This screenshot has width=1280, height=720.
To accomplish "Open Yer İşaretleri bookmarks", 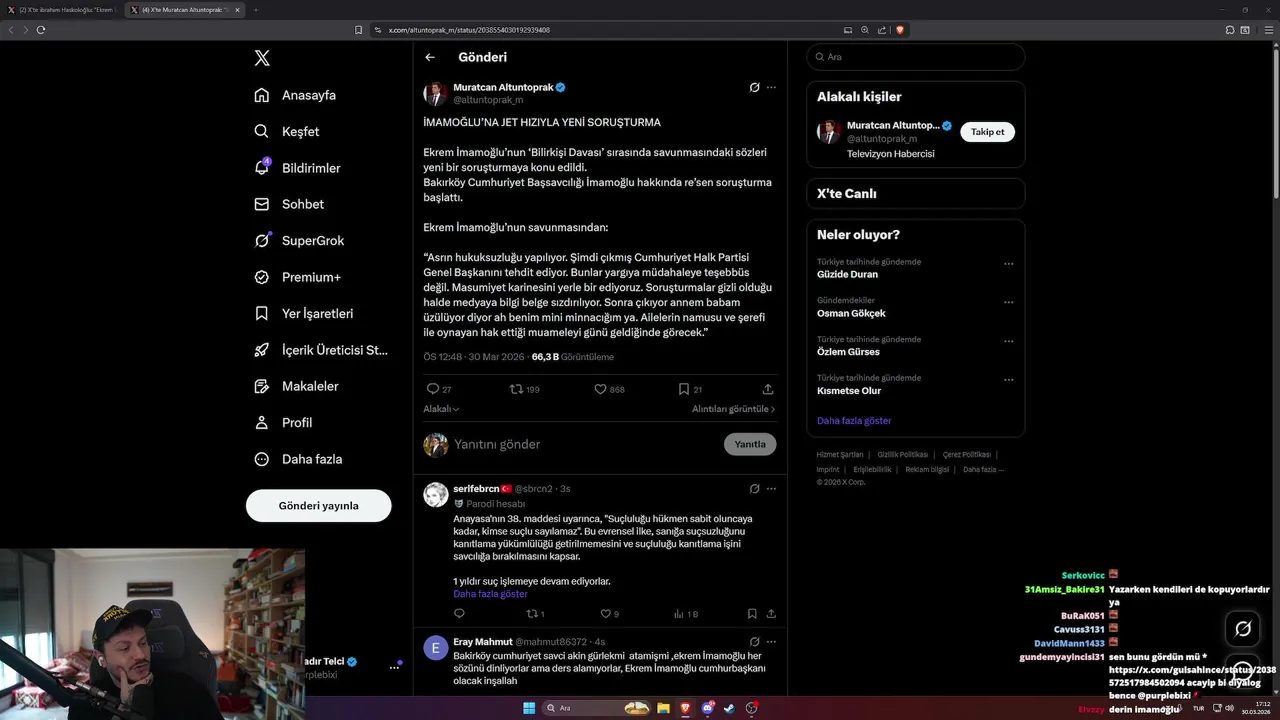I will [x=304, y=313].
